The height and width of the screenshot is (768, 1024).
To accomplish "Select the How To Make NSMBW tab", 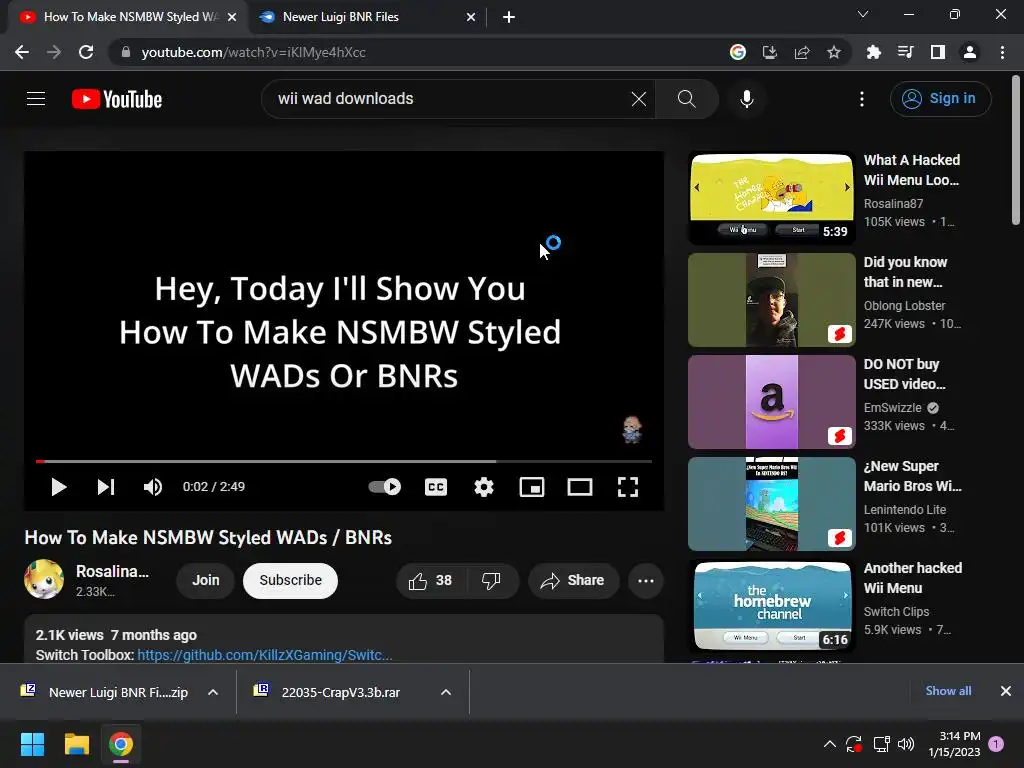I will [127, 17].
